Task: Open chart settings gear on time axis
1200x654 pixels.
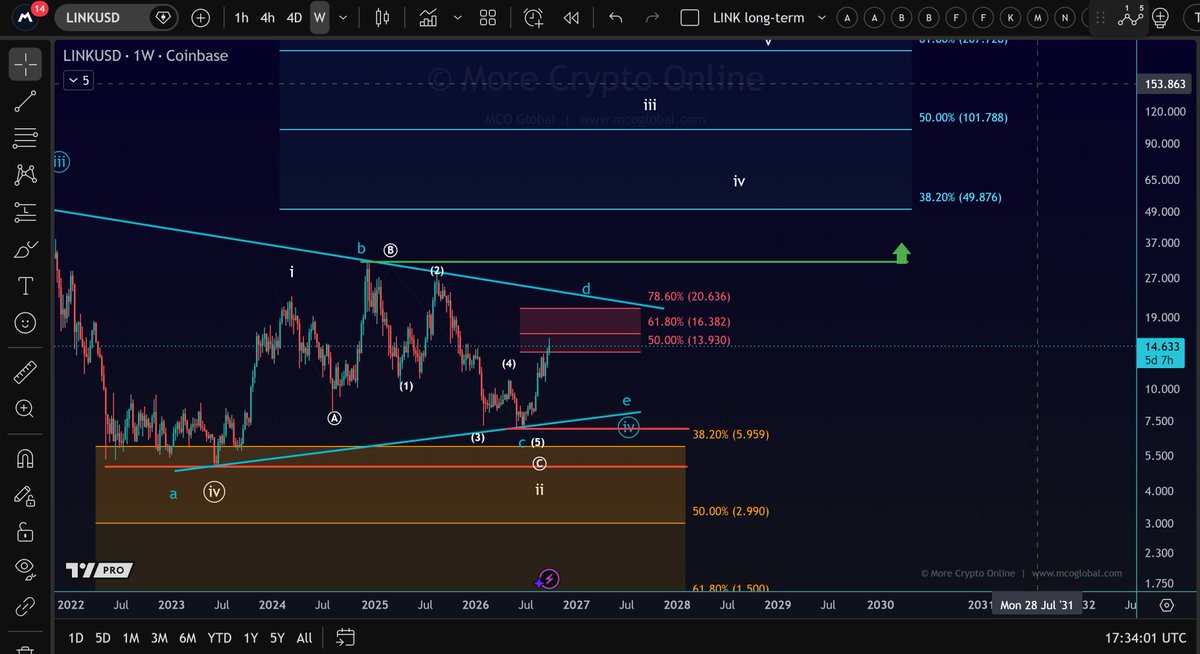Action: pyautogui.click(x=1167, y=605)
